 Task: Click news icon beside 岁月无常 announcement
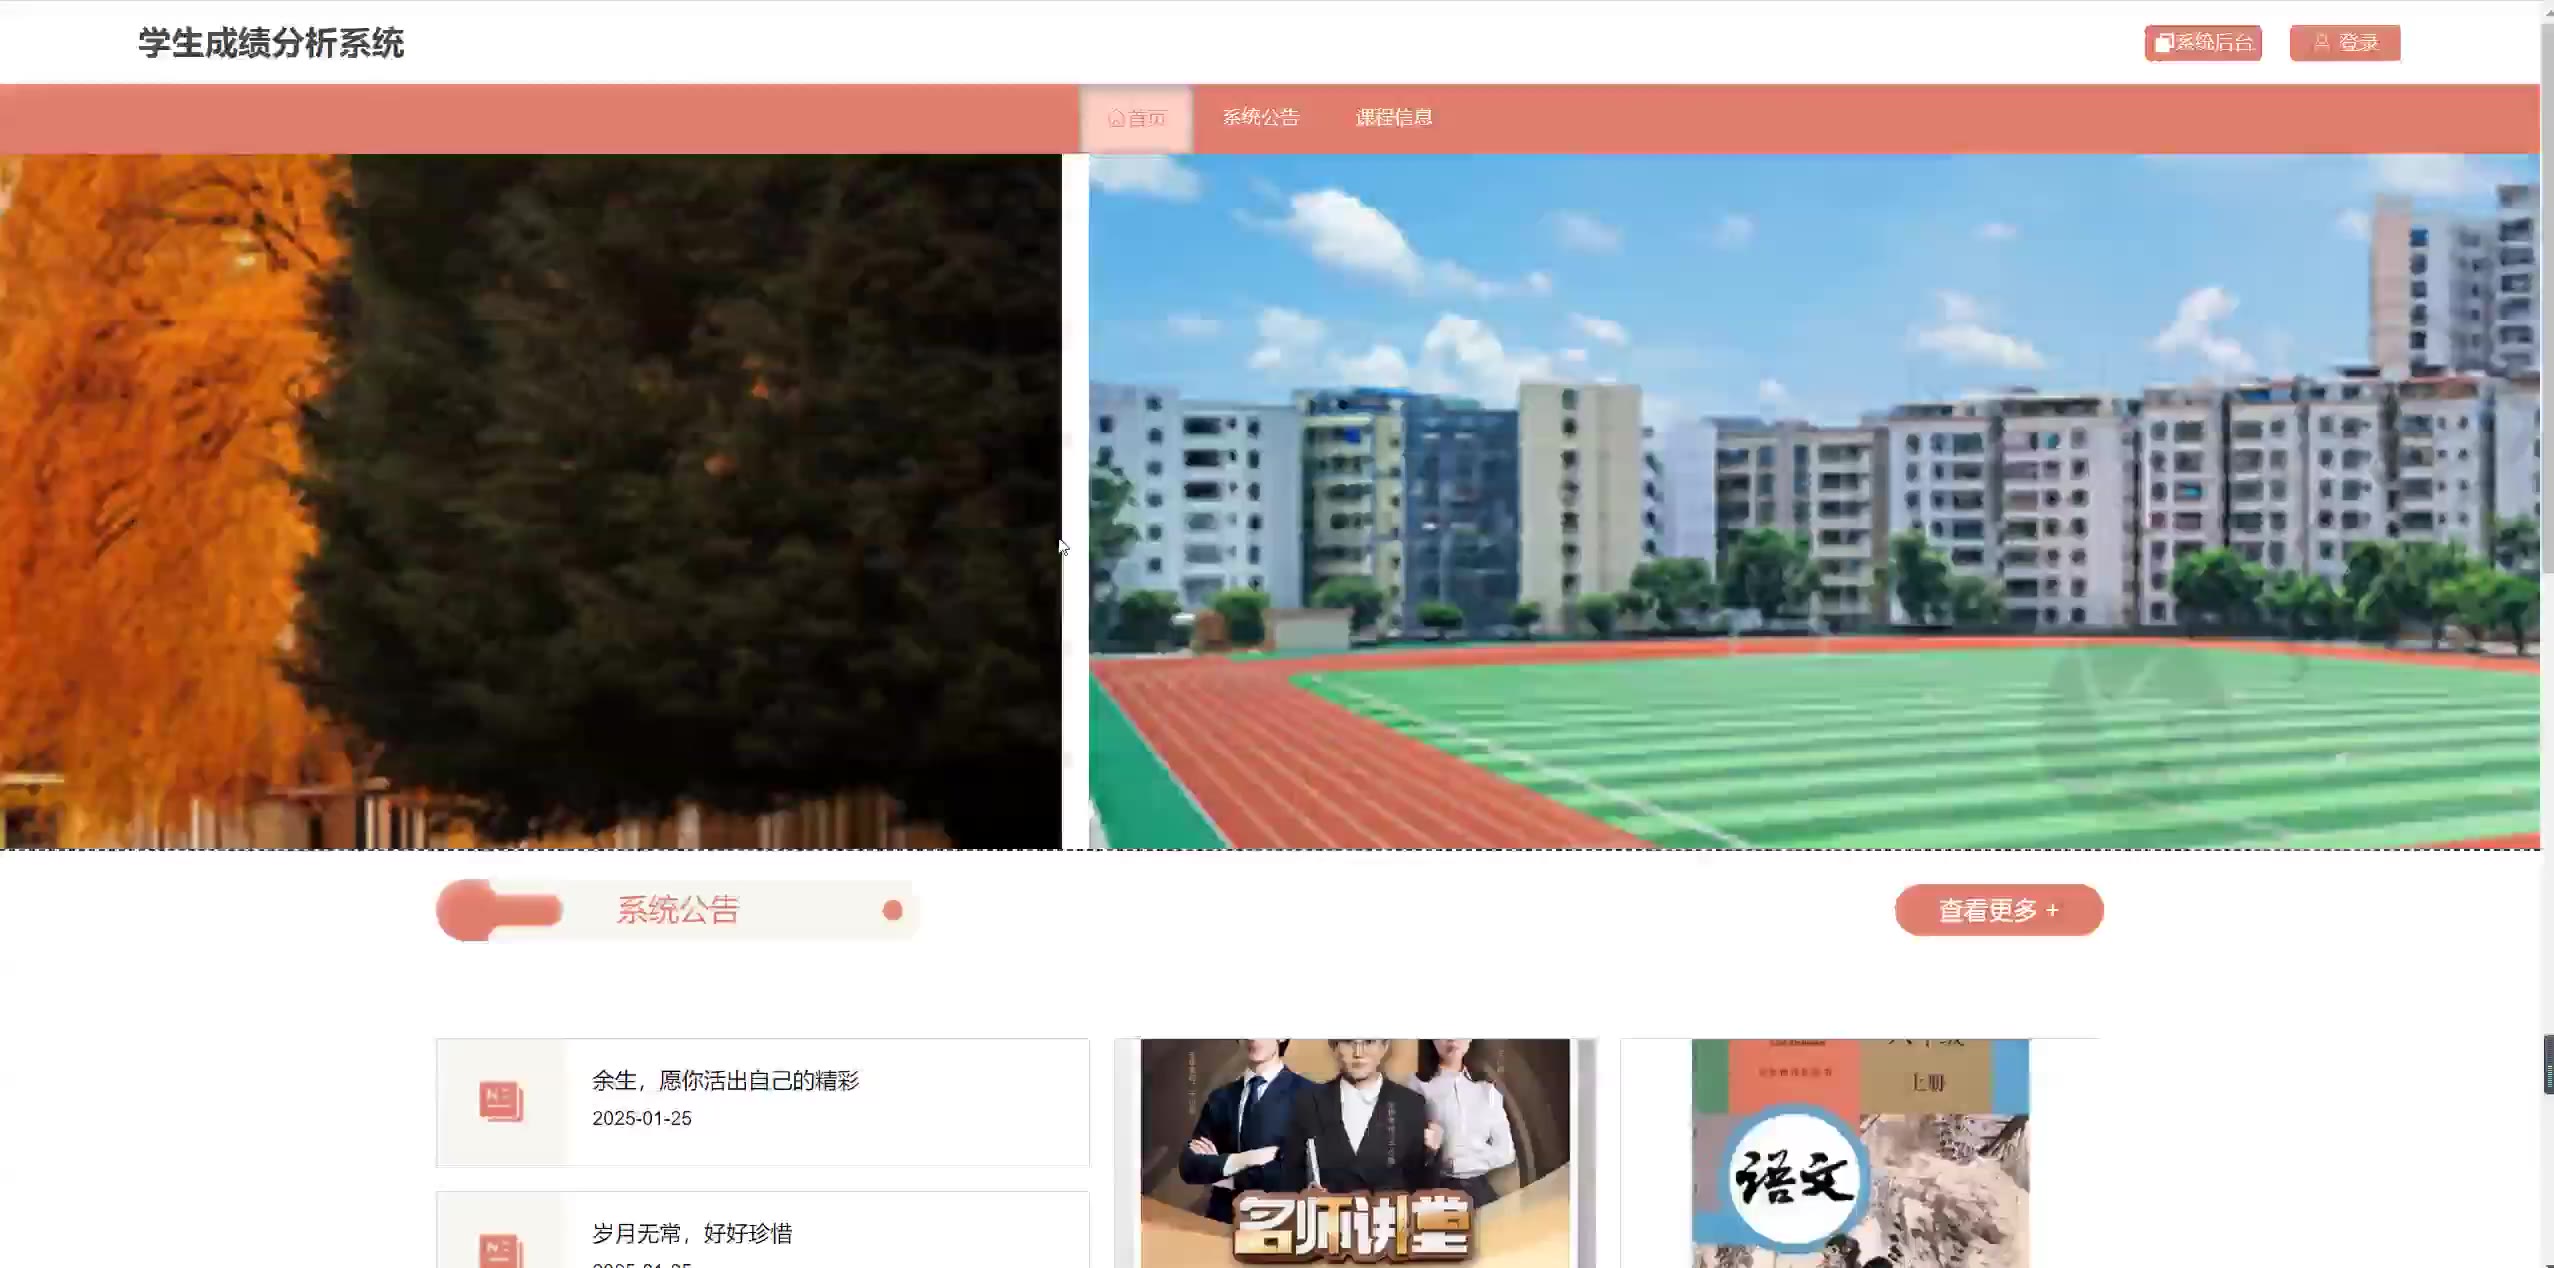(x=501, y=1250)
